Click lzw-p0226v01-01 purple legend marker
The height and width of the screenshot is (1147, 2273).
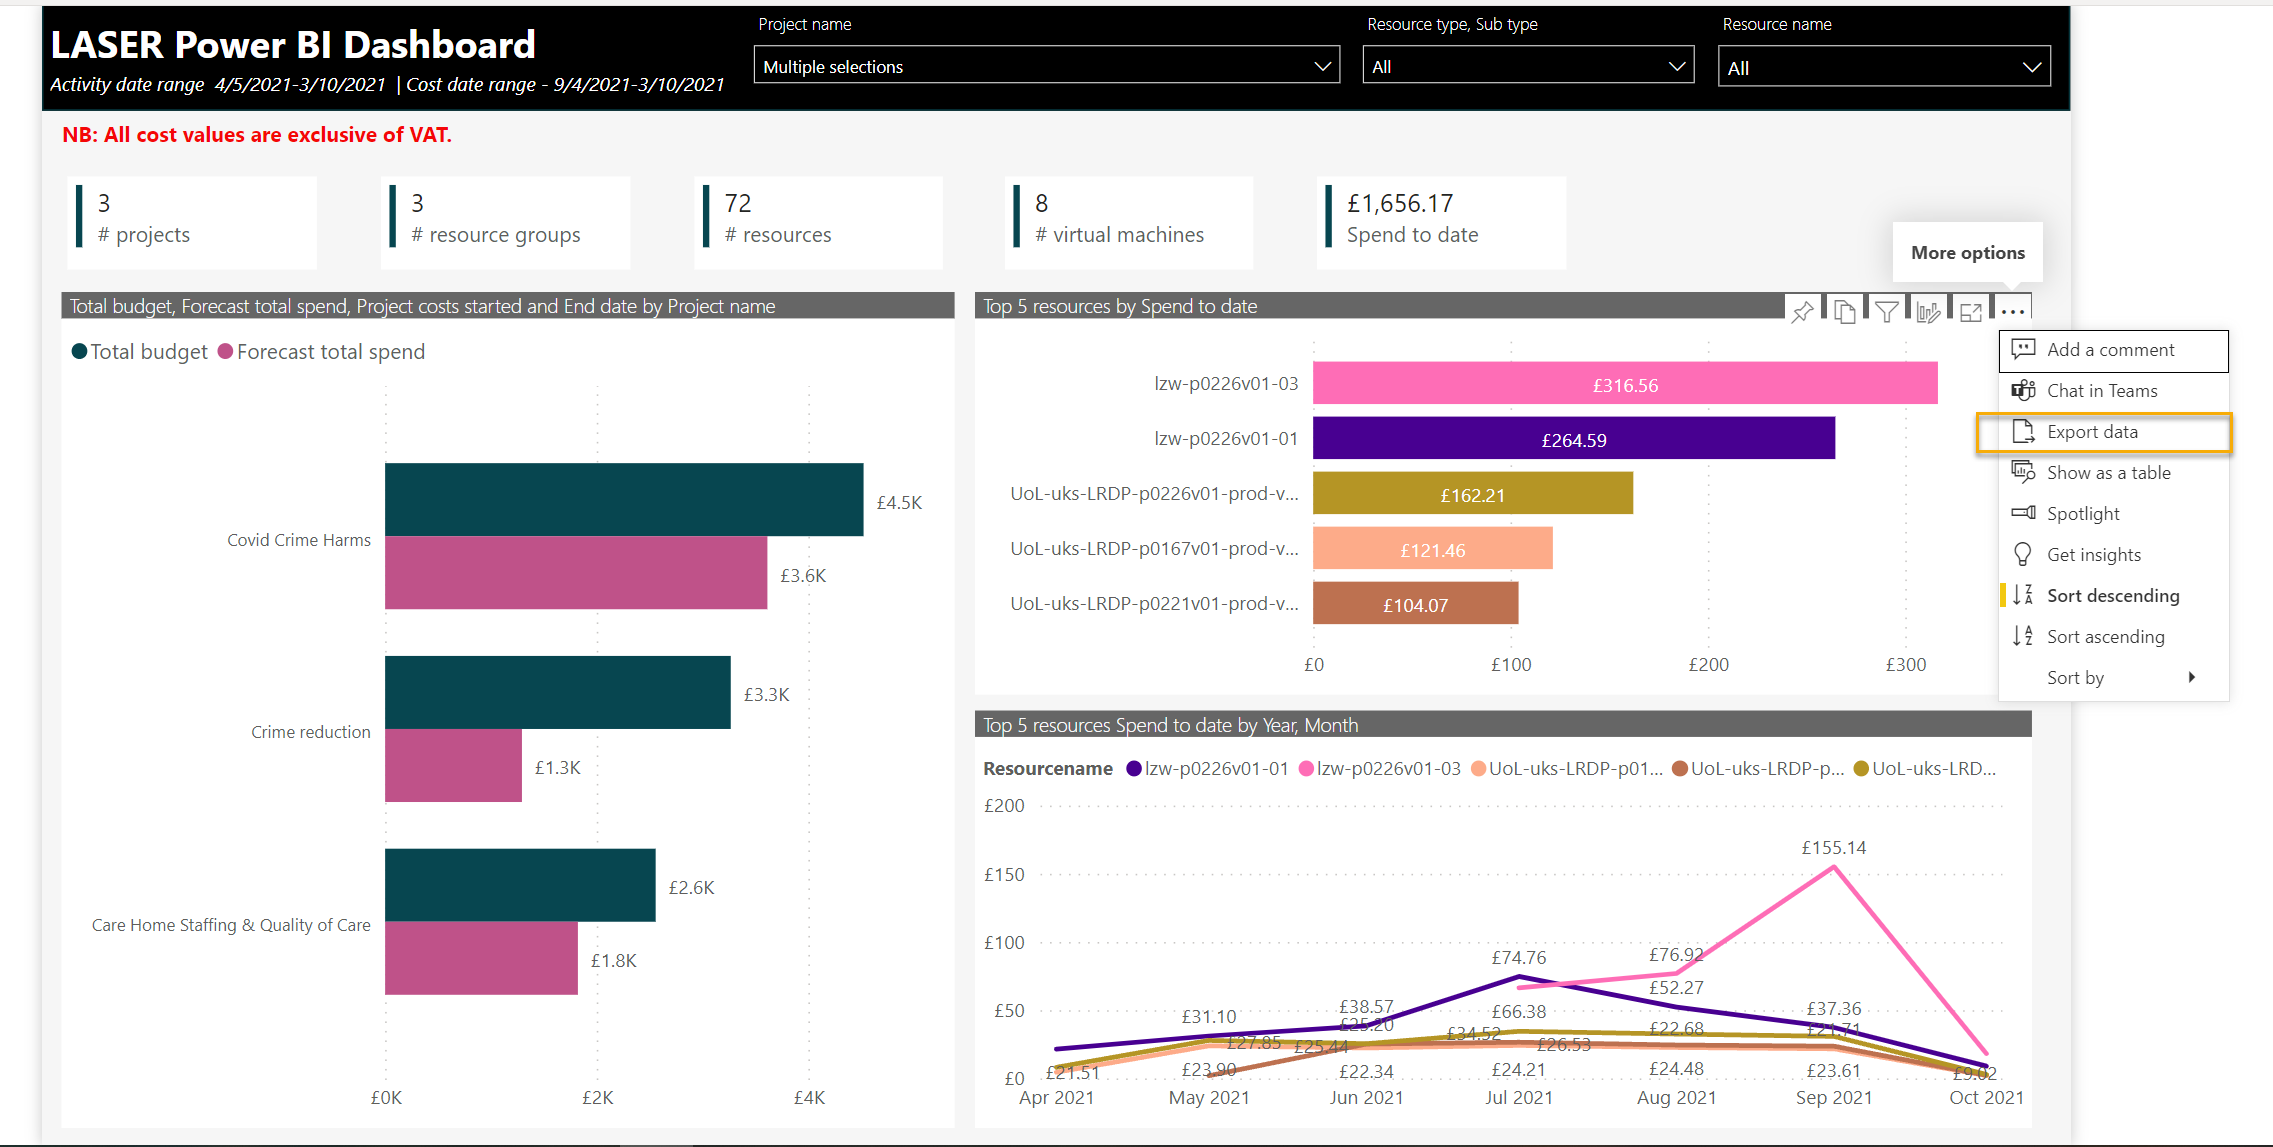[1133, 768]
